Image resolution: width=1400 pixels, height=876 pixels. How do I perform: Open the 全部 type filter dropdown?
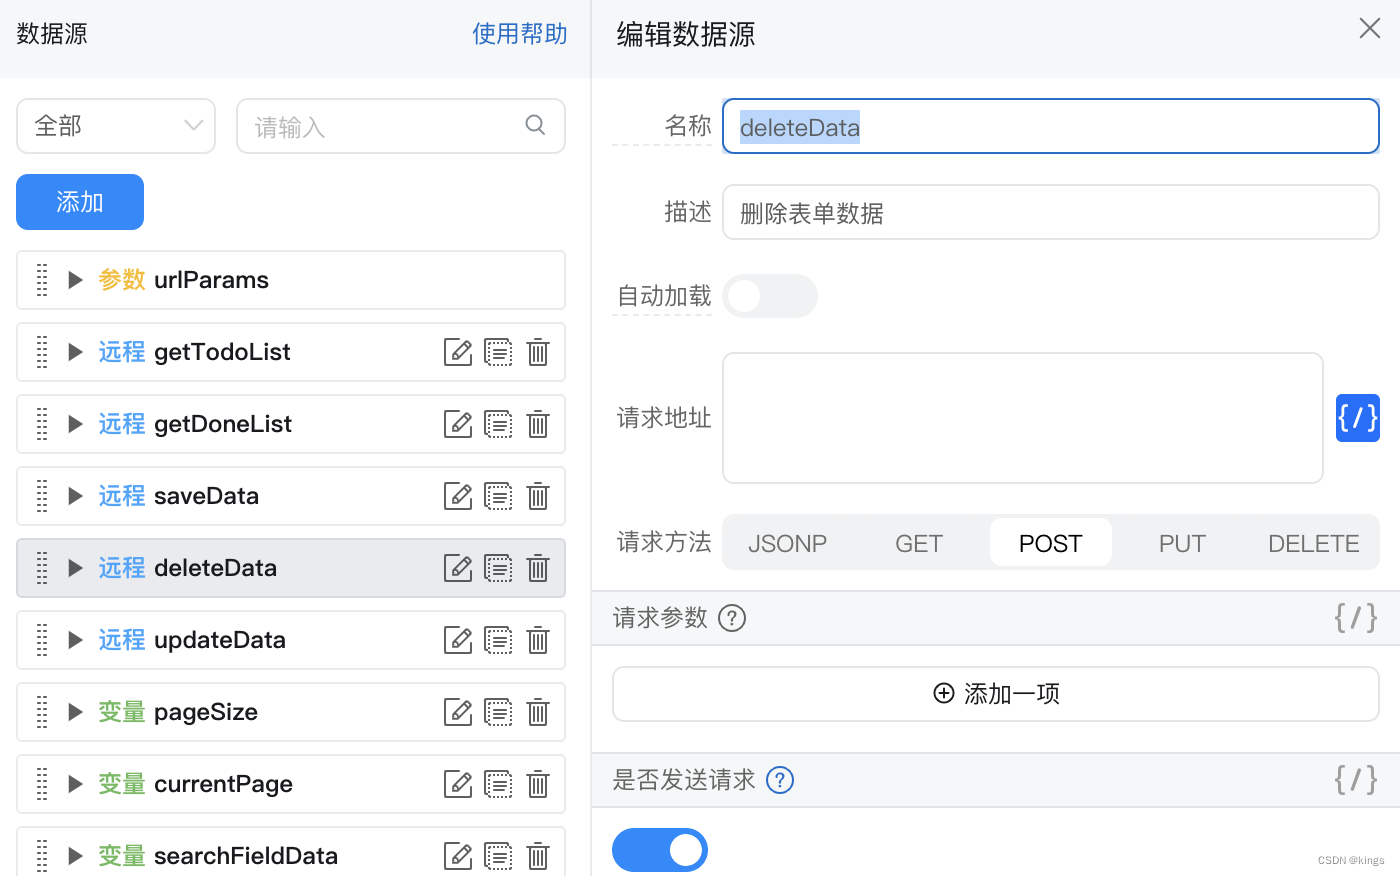[x=116, y=126]
